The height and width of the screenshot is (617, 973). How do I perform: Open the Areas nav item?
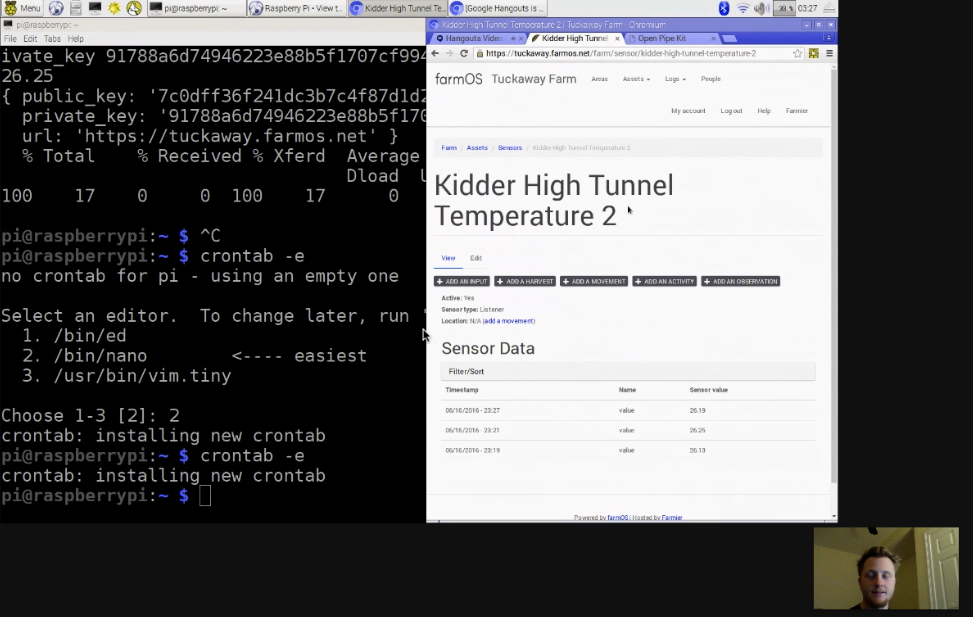(x=599, y=79)
